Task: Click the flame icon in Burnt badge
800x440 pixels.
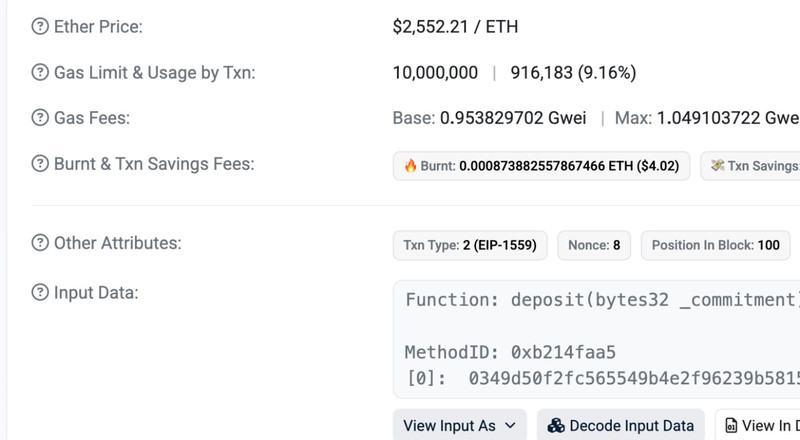Action: click(410, 166)
